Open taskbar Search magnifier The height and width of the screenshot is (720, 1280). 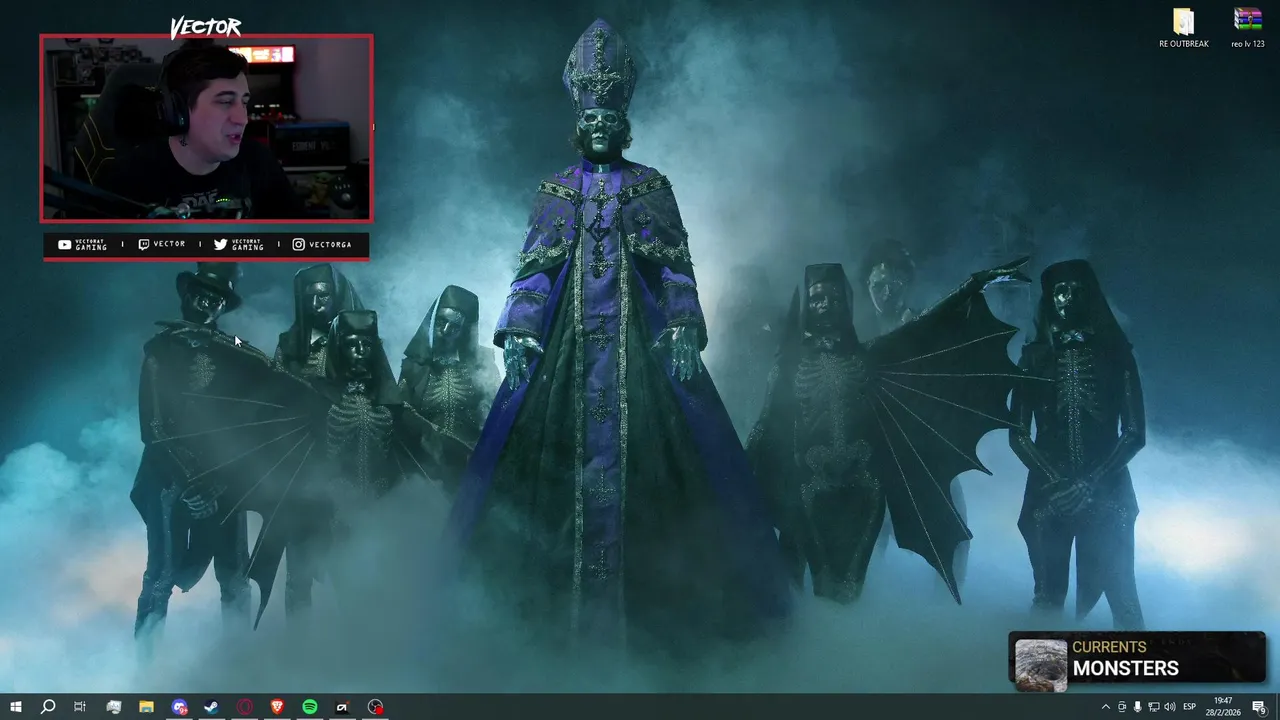point(48,707)
